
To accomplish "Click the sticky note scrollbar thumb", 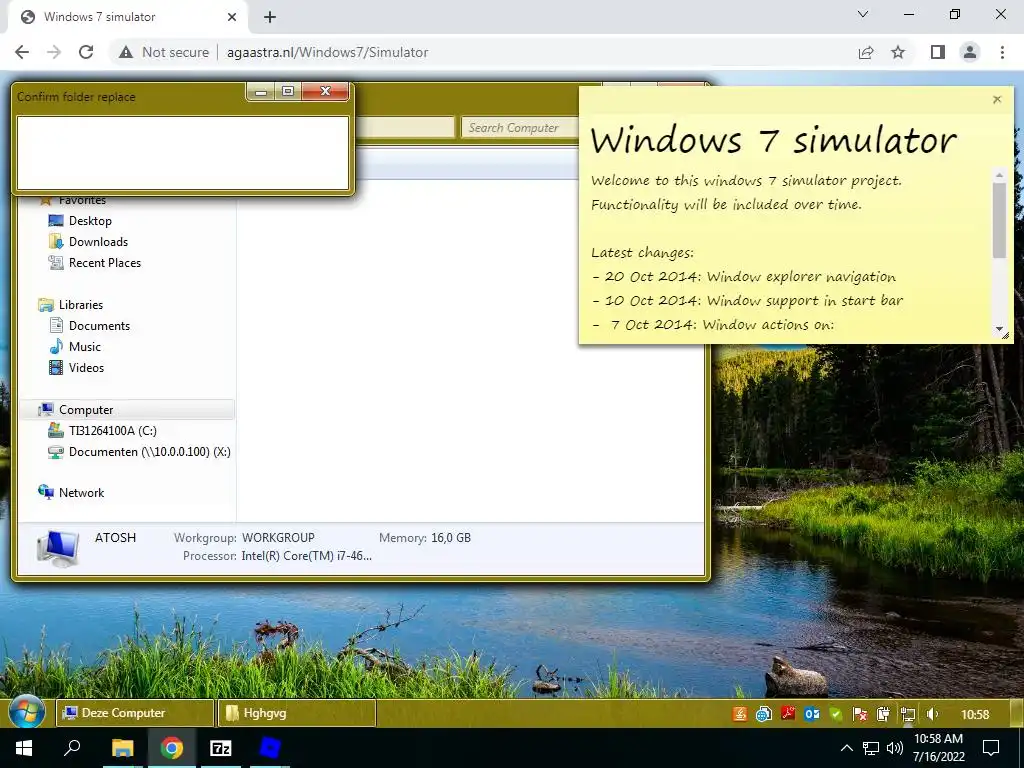I will point(999,220).
